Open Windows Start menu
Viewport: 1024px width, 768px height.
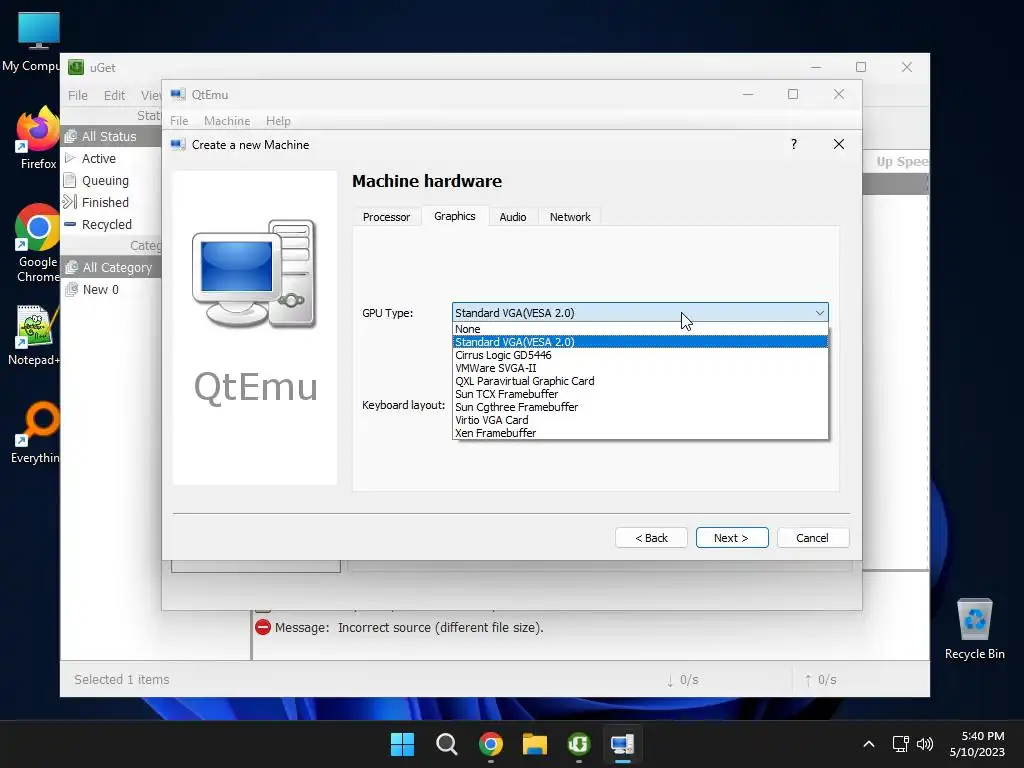402,744
